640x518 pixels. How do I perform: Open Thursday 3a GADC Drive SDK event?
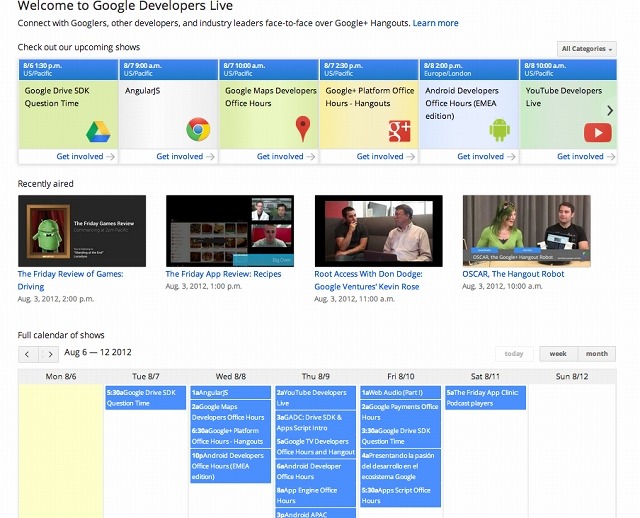(x=316, y=422)
